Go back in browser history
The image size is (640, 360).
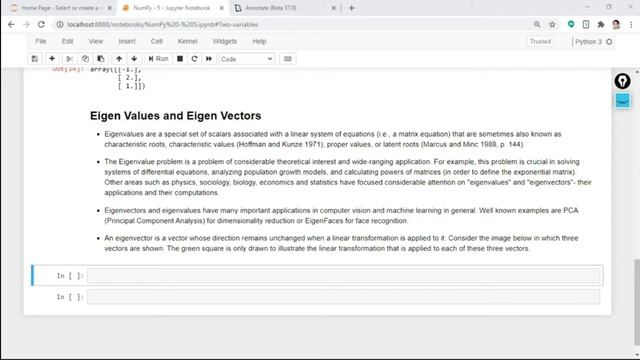click(11, 24)
